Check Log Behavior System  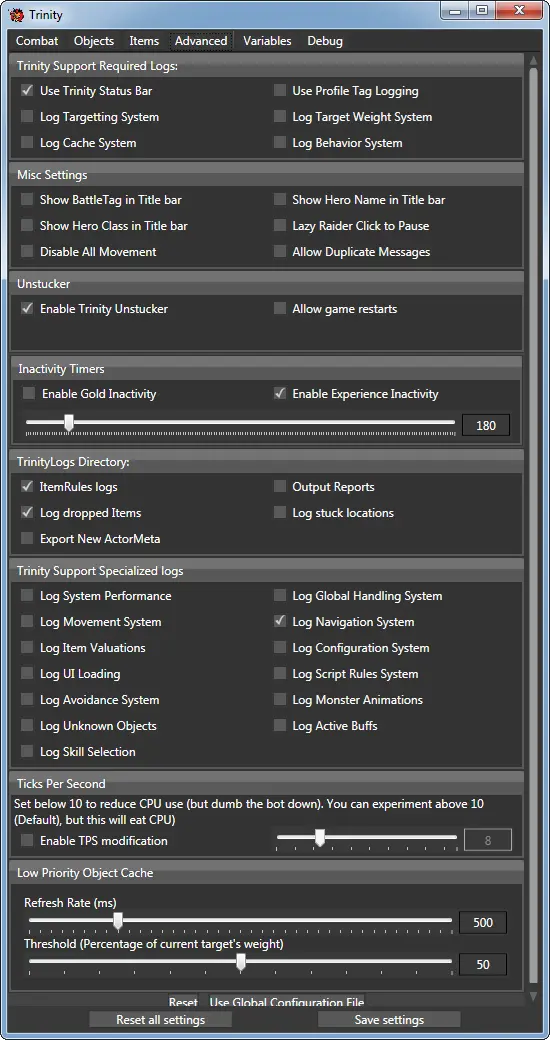pyautogui.click(x=280, y=143)
